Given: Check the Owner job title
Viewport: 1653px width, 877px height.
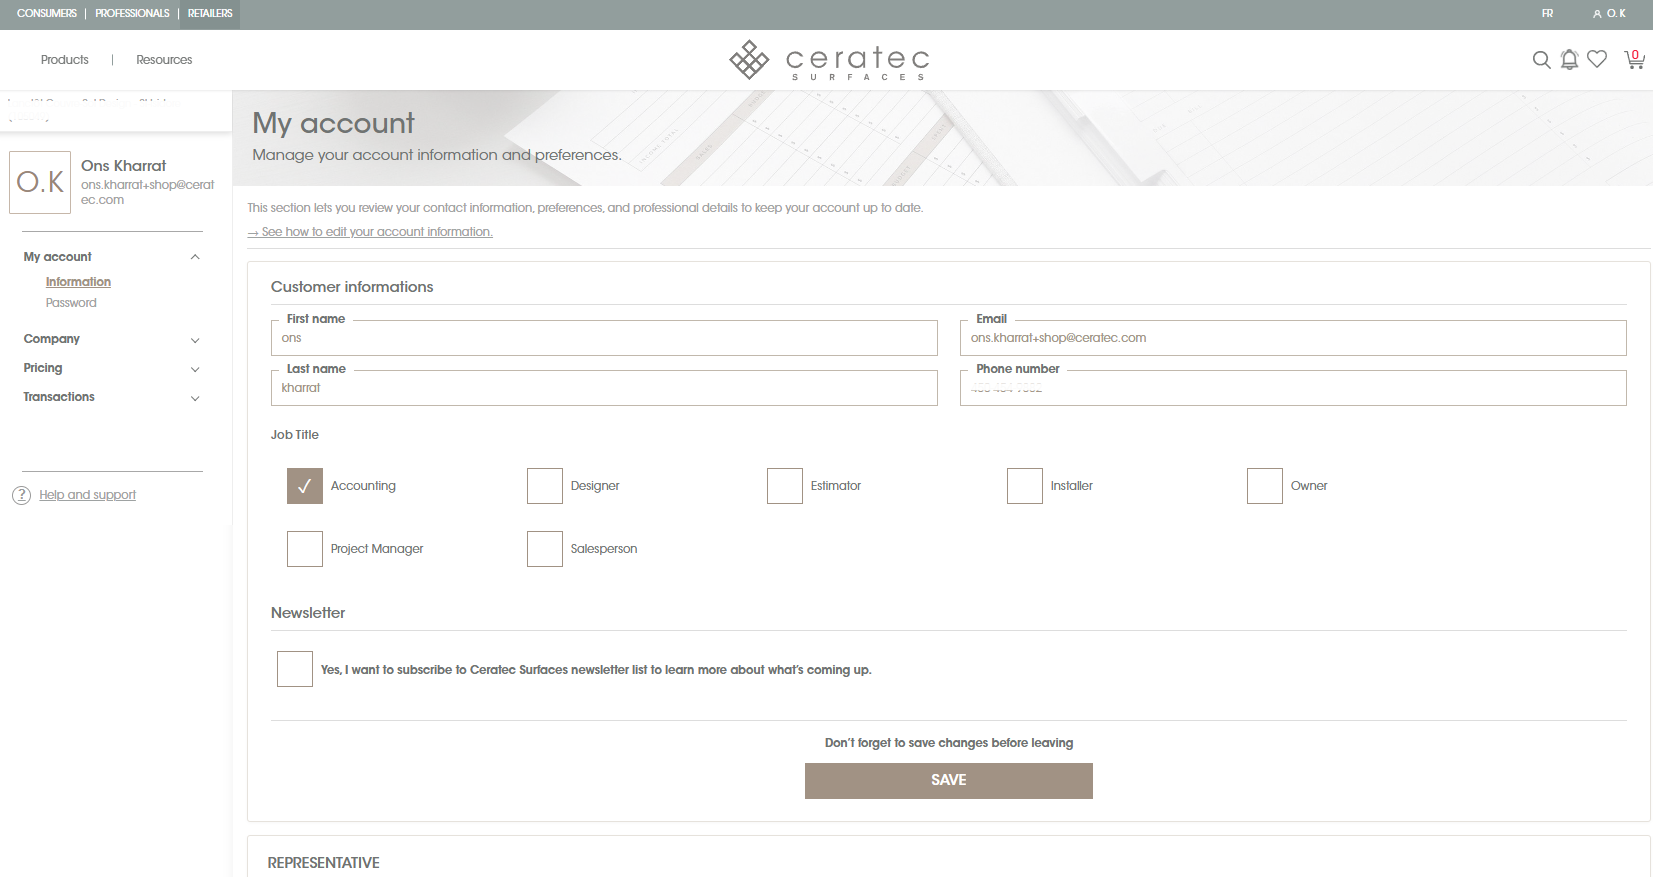Looking at the screenshot, I should point(1265,486).
